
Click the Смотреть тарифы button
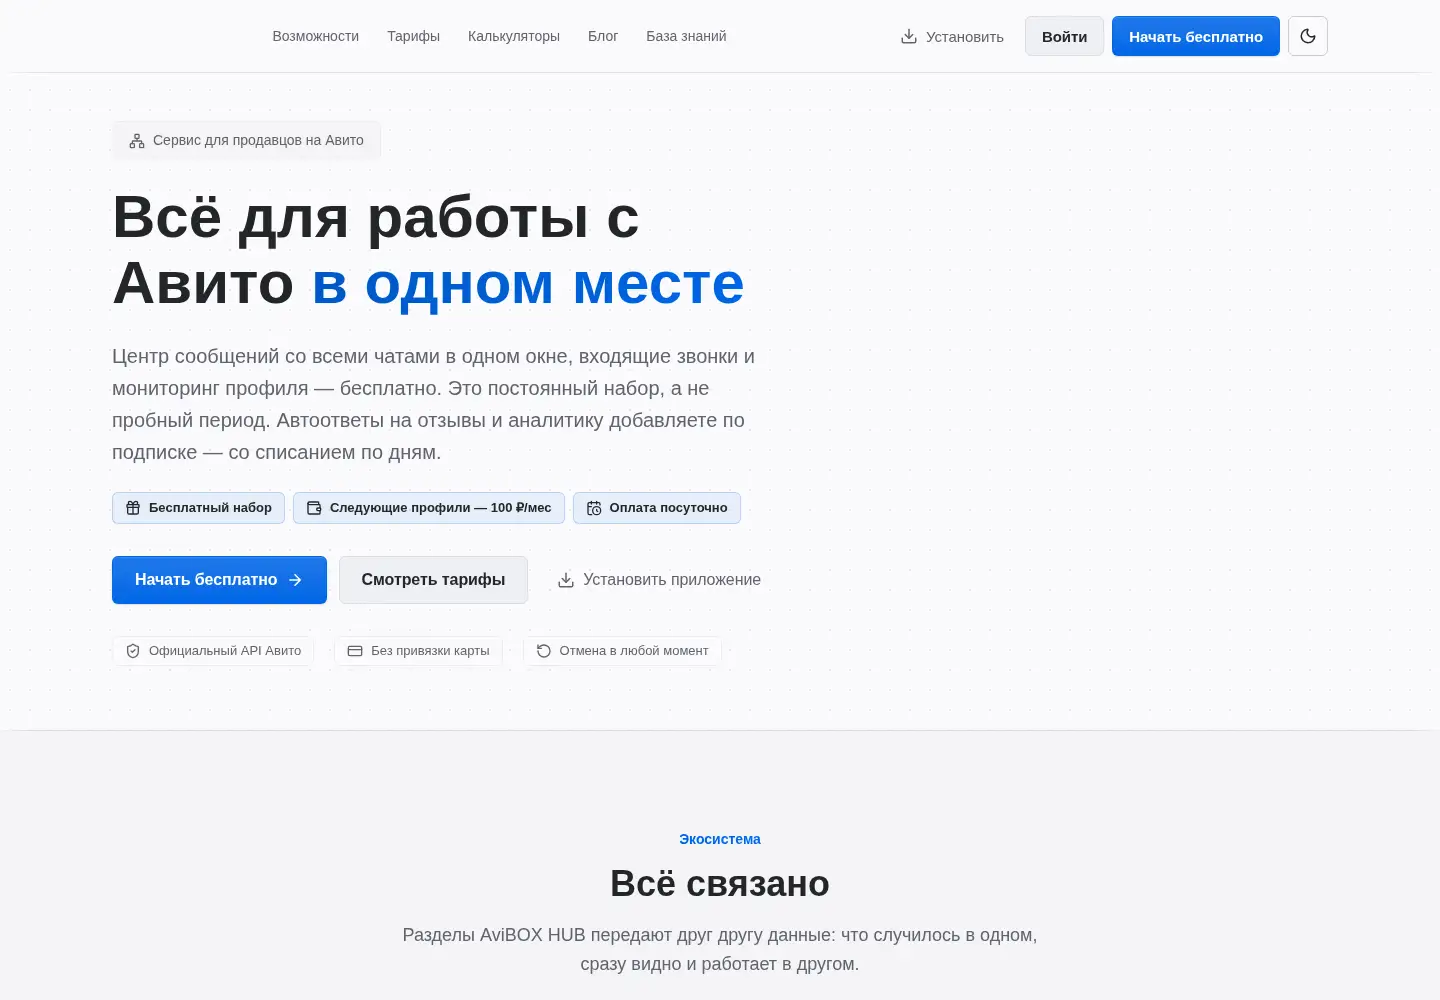click(x=433, y=580)
